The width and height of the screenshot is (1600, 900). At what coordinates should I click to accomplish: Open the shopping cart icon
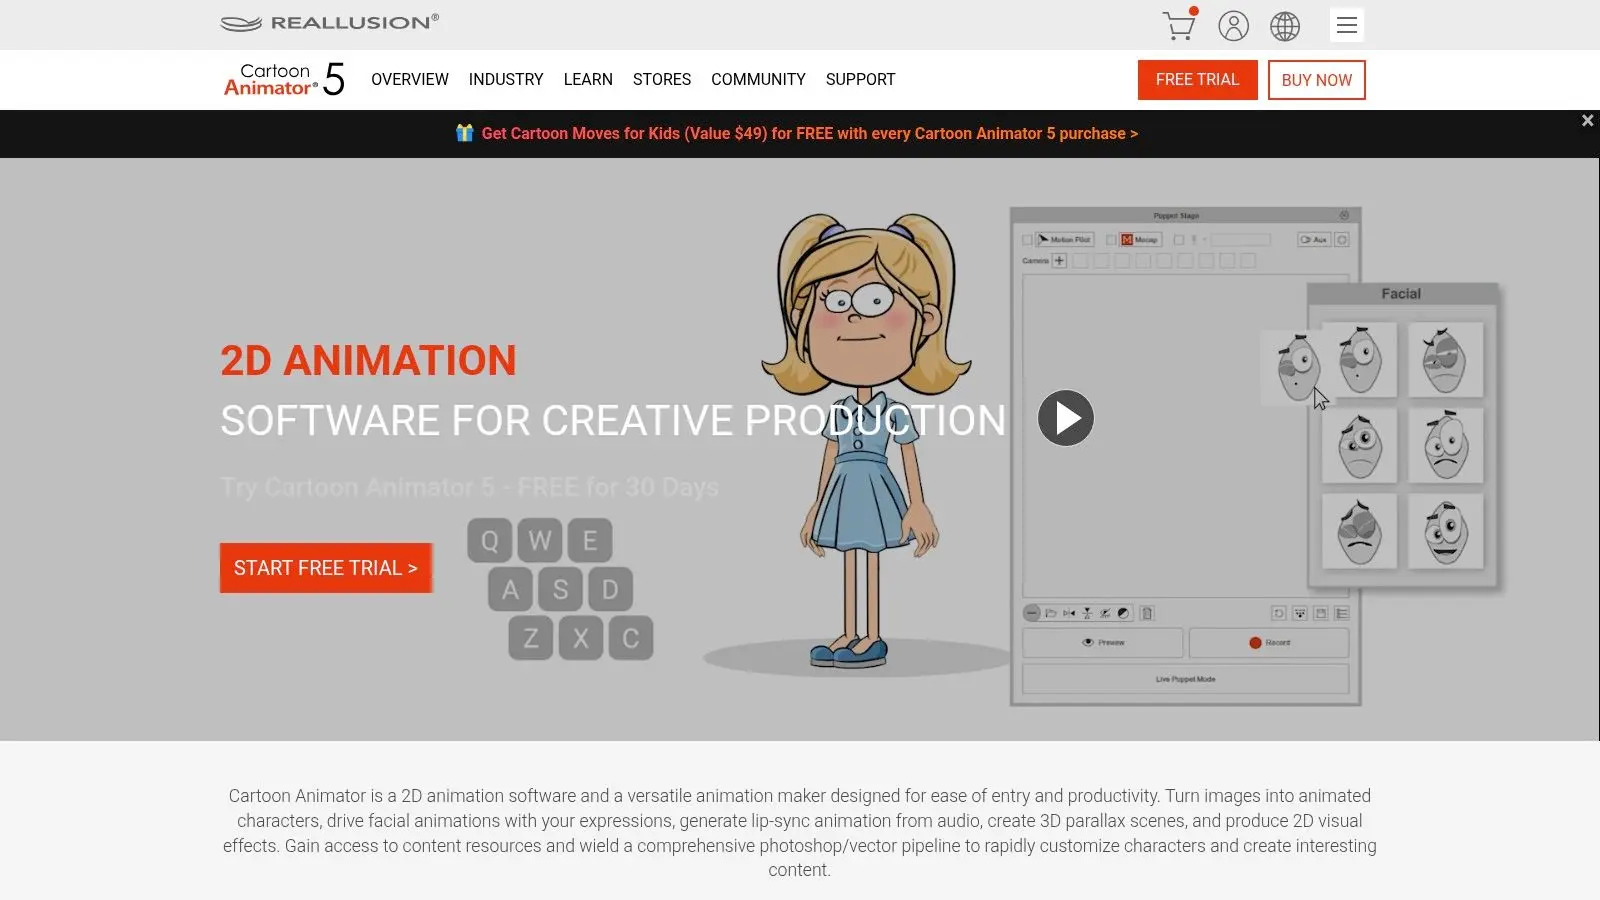click(x=1178, y=25)
